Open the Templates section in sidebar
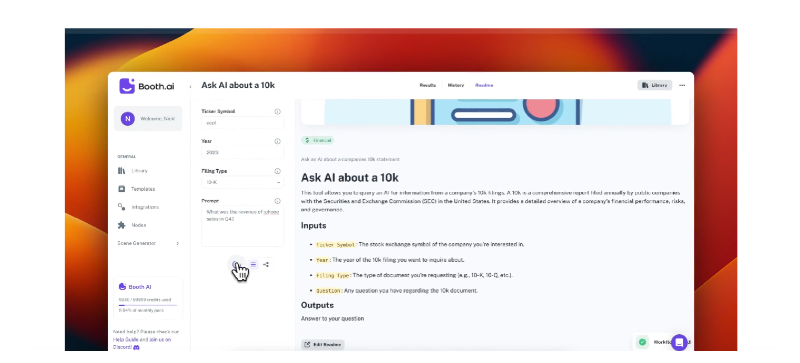This screenshot has height=363, width=800. [x=136, y=189]
